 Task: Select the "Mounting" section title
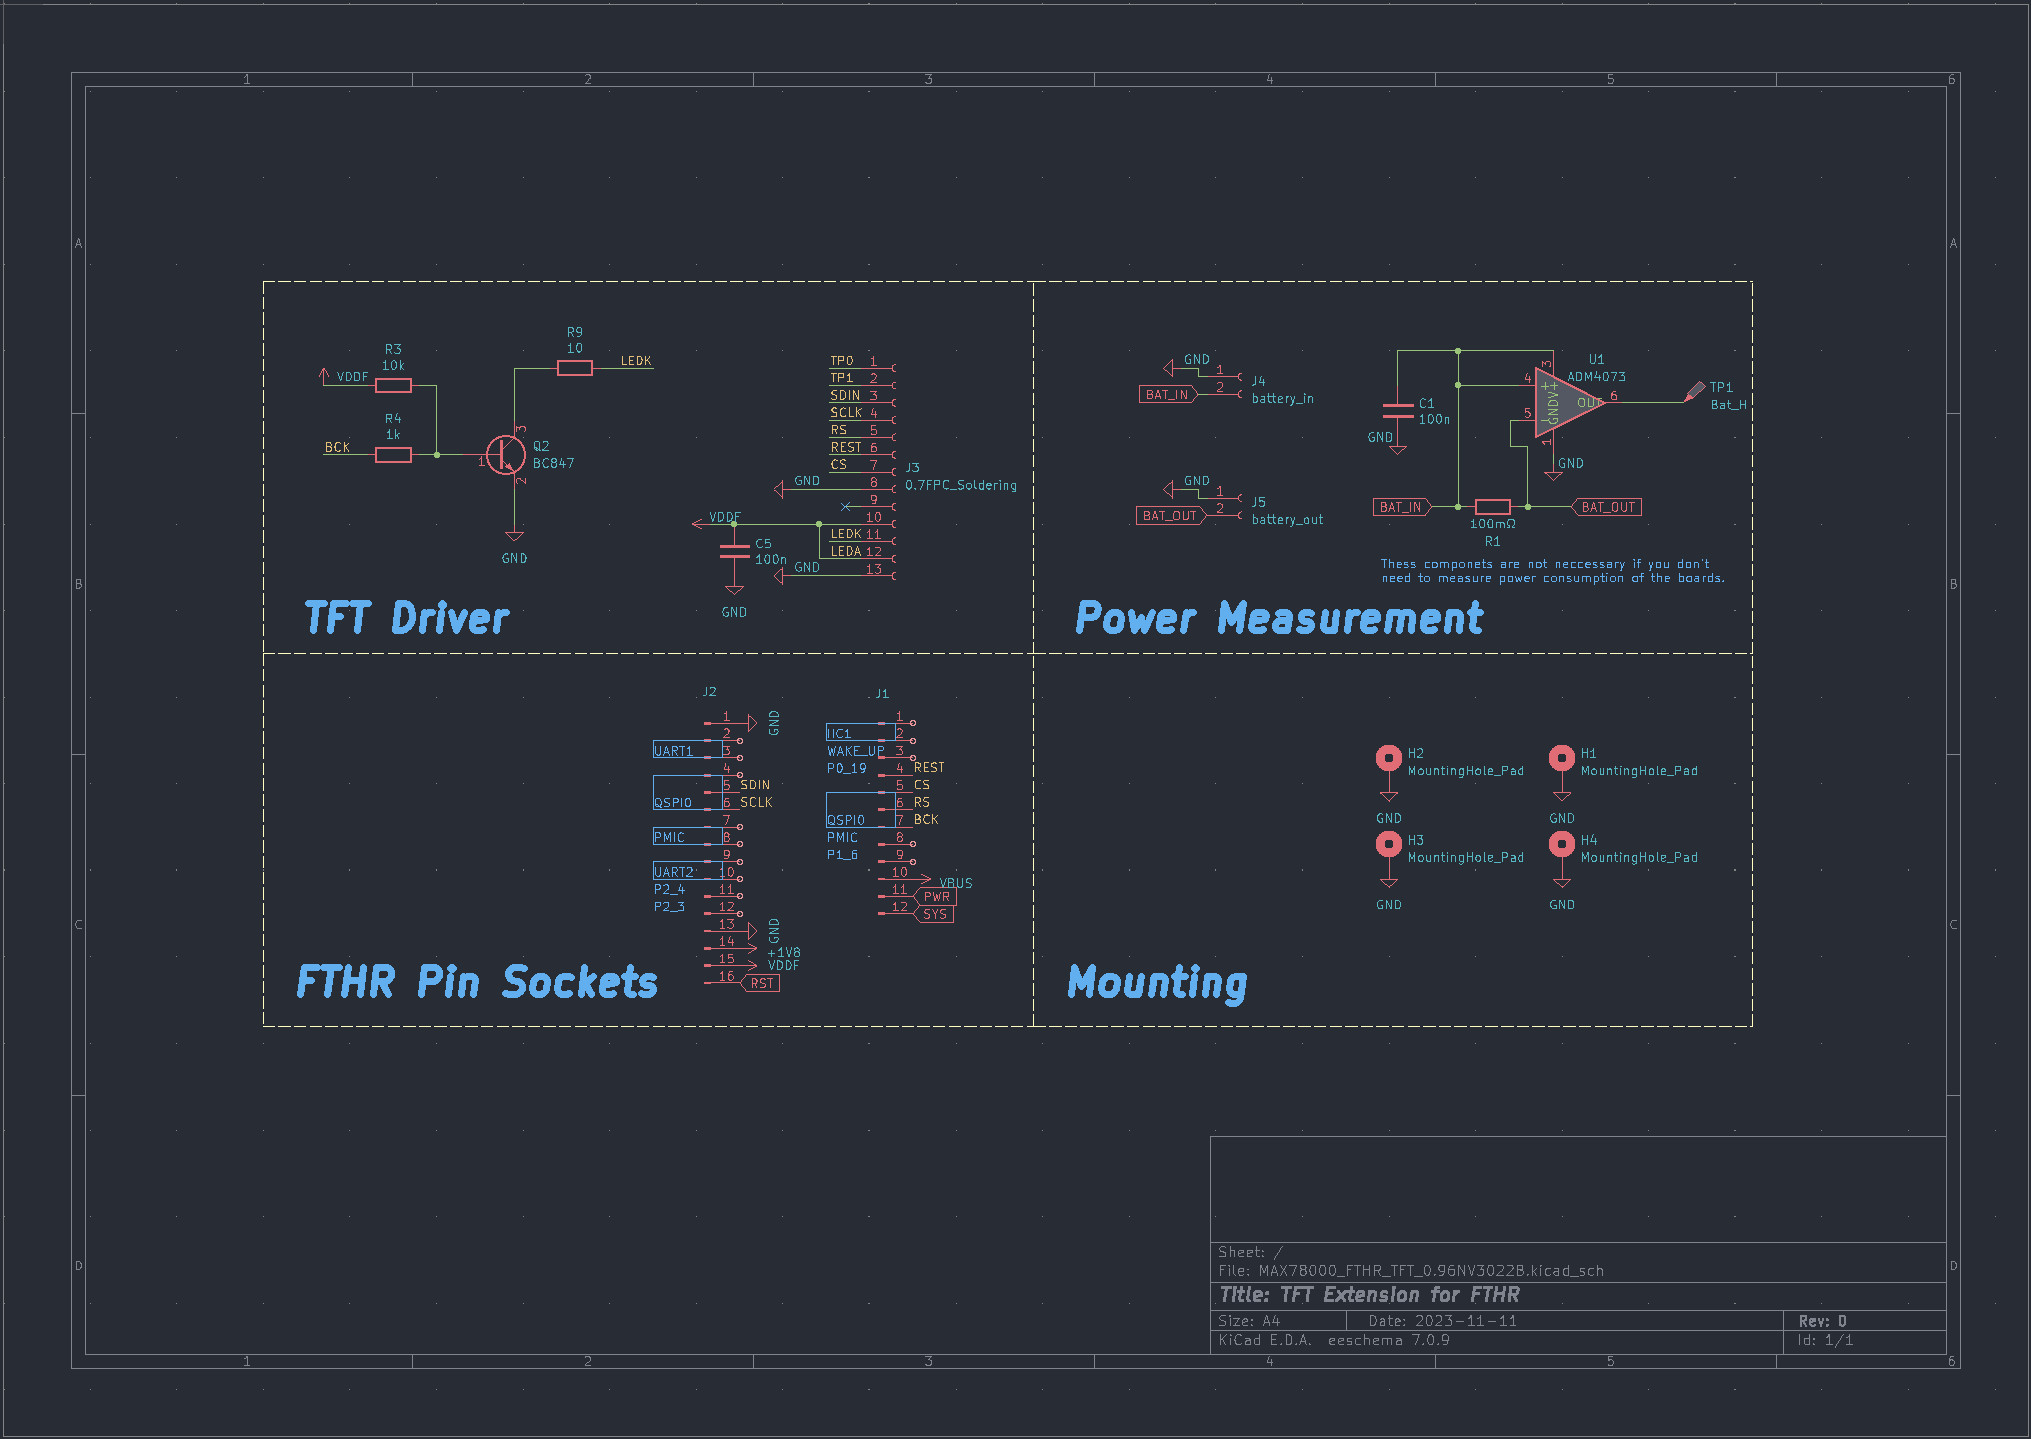1157,983
